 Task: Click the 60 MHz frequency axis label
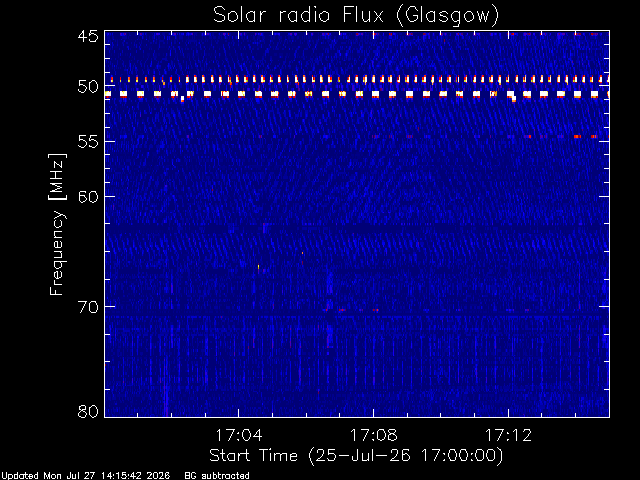pyautogui.click(x=88, y=196)
